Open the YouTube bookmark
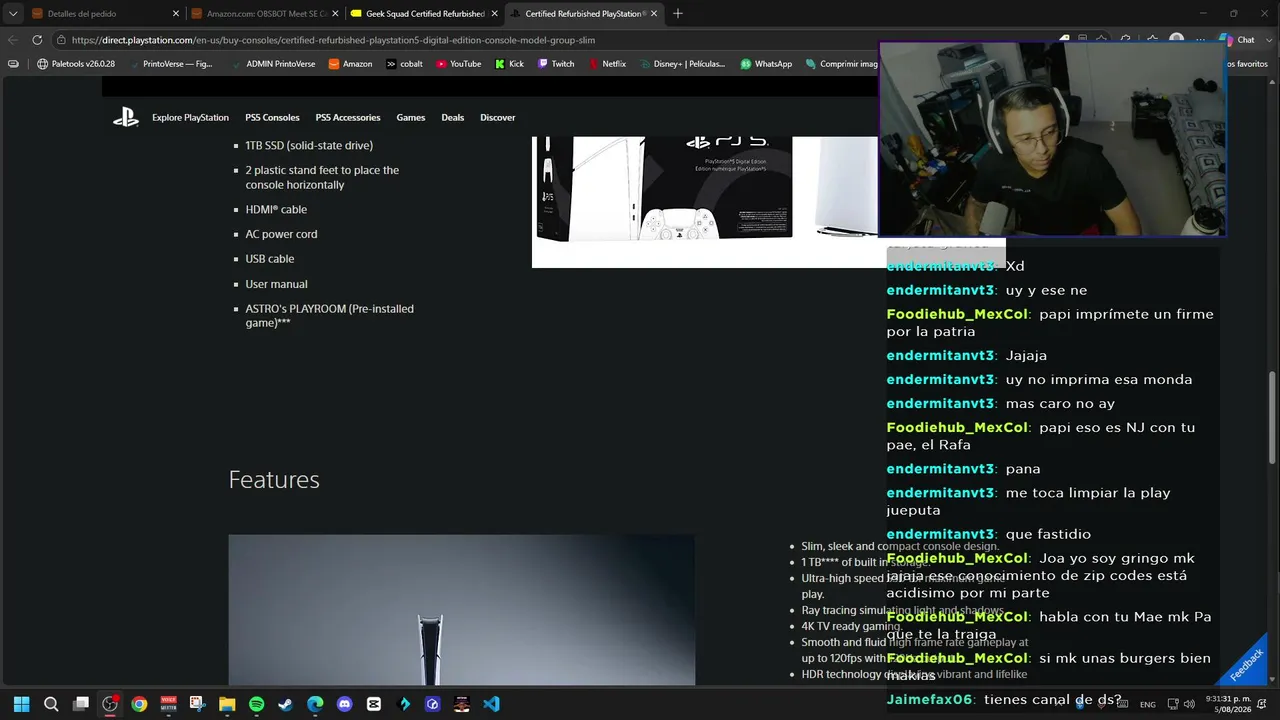The width and height of the screenshot is (1280, 720). pyautogui.click(x=458, y=64)
